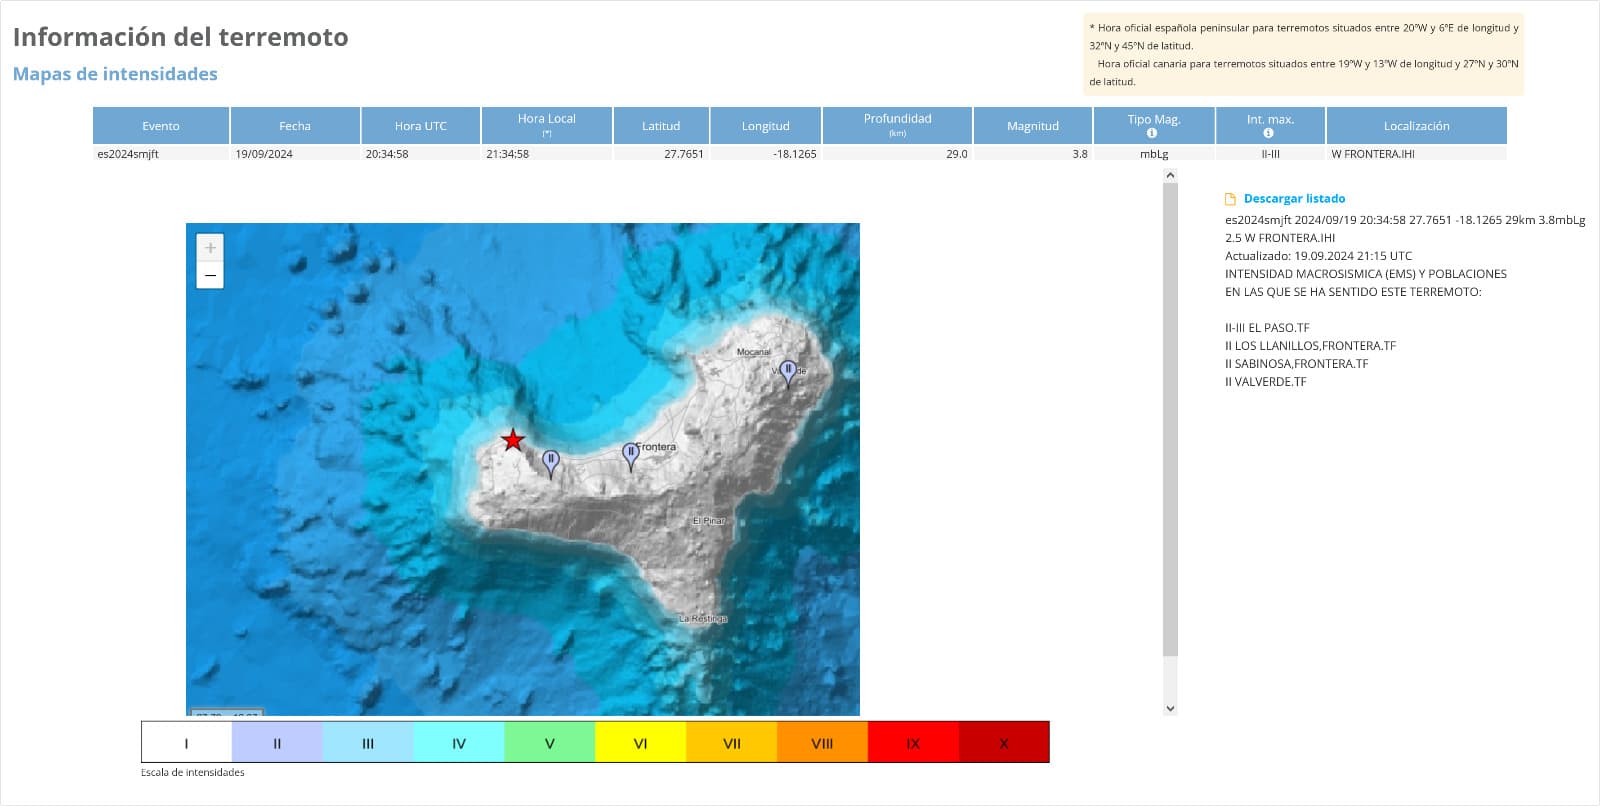Click the scroll down arrow of listing panel
1600x806 pixels.
[1170, 708]
